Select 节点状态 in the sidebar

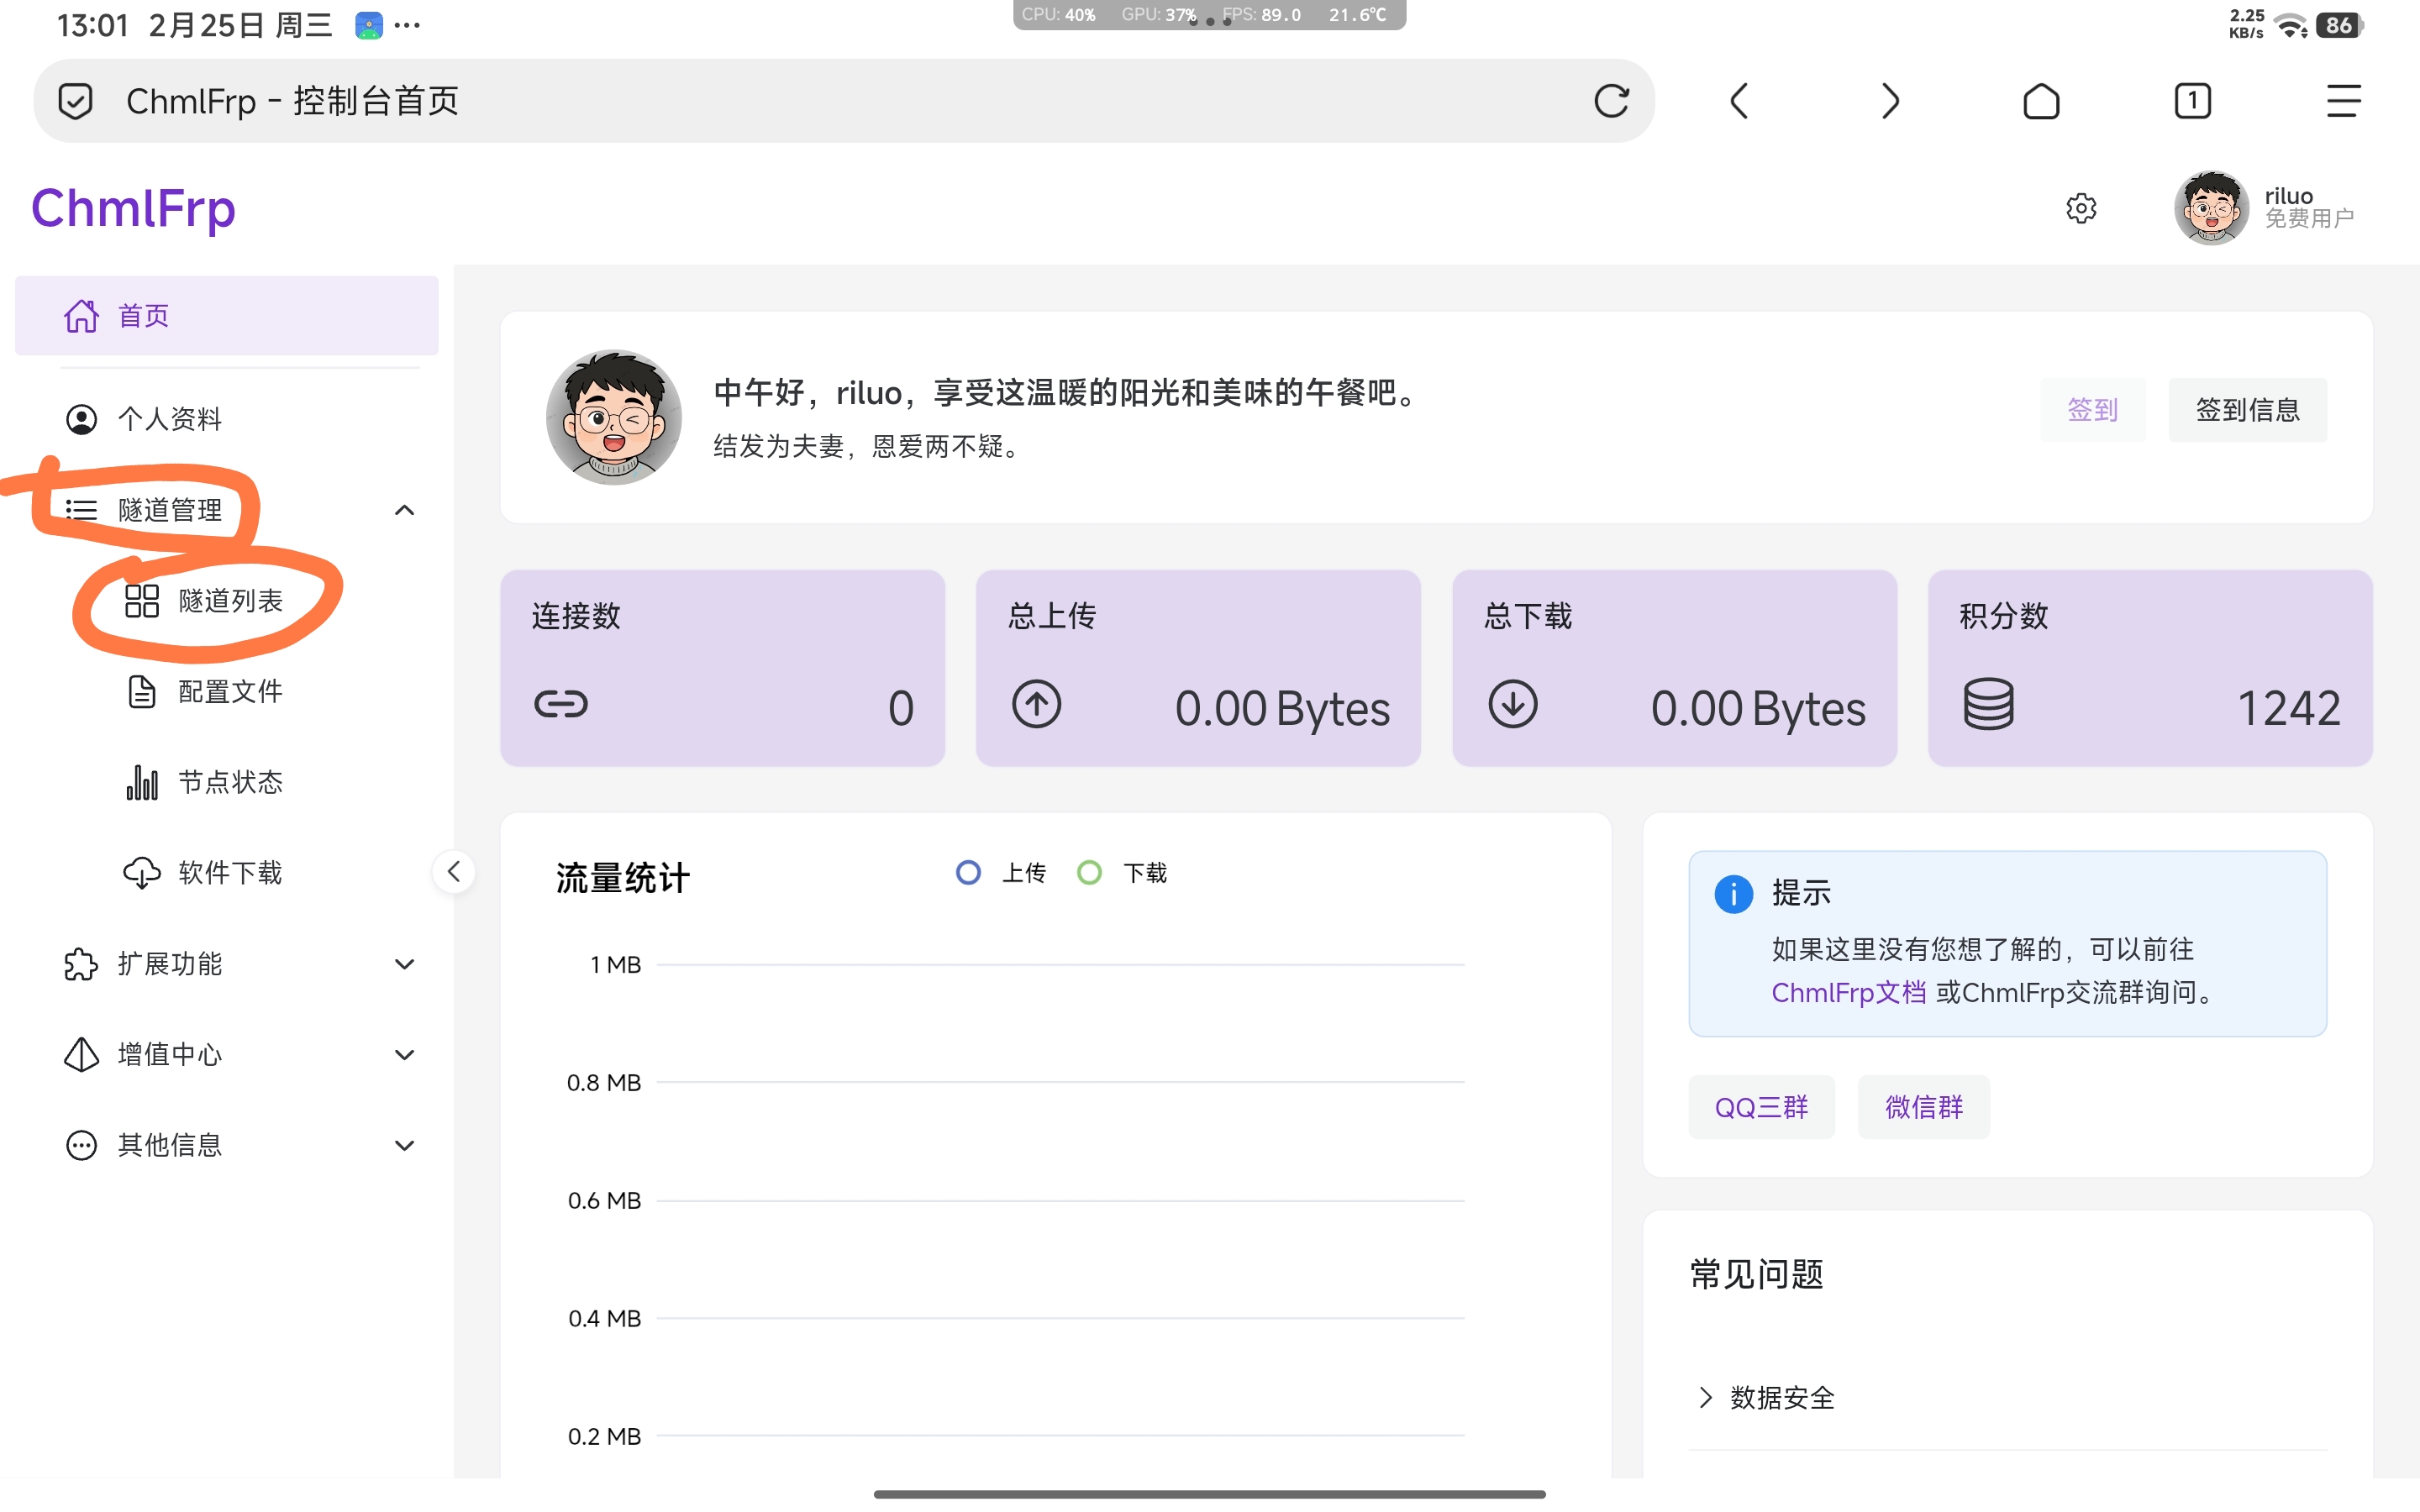click(x=230, y=782)
